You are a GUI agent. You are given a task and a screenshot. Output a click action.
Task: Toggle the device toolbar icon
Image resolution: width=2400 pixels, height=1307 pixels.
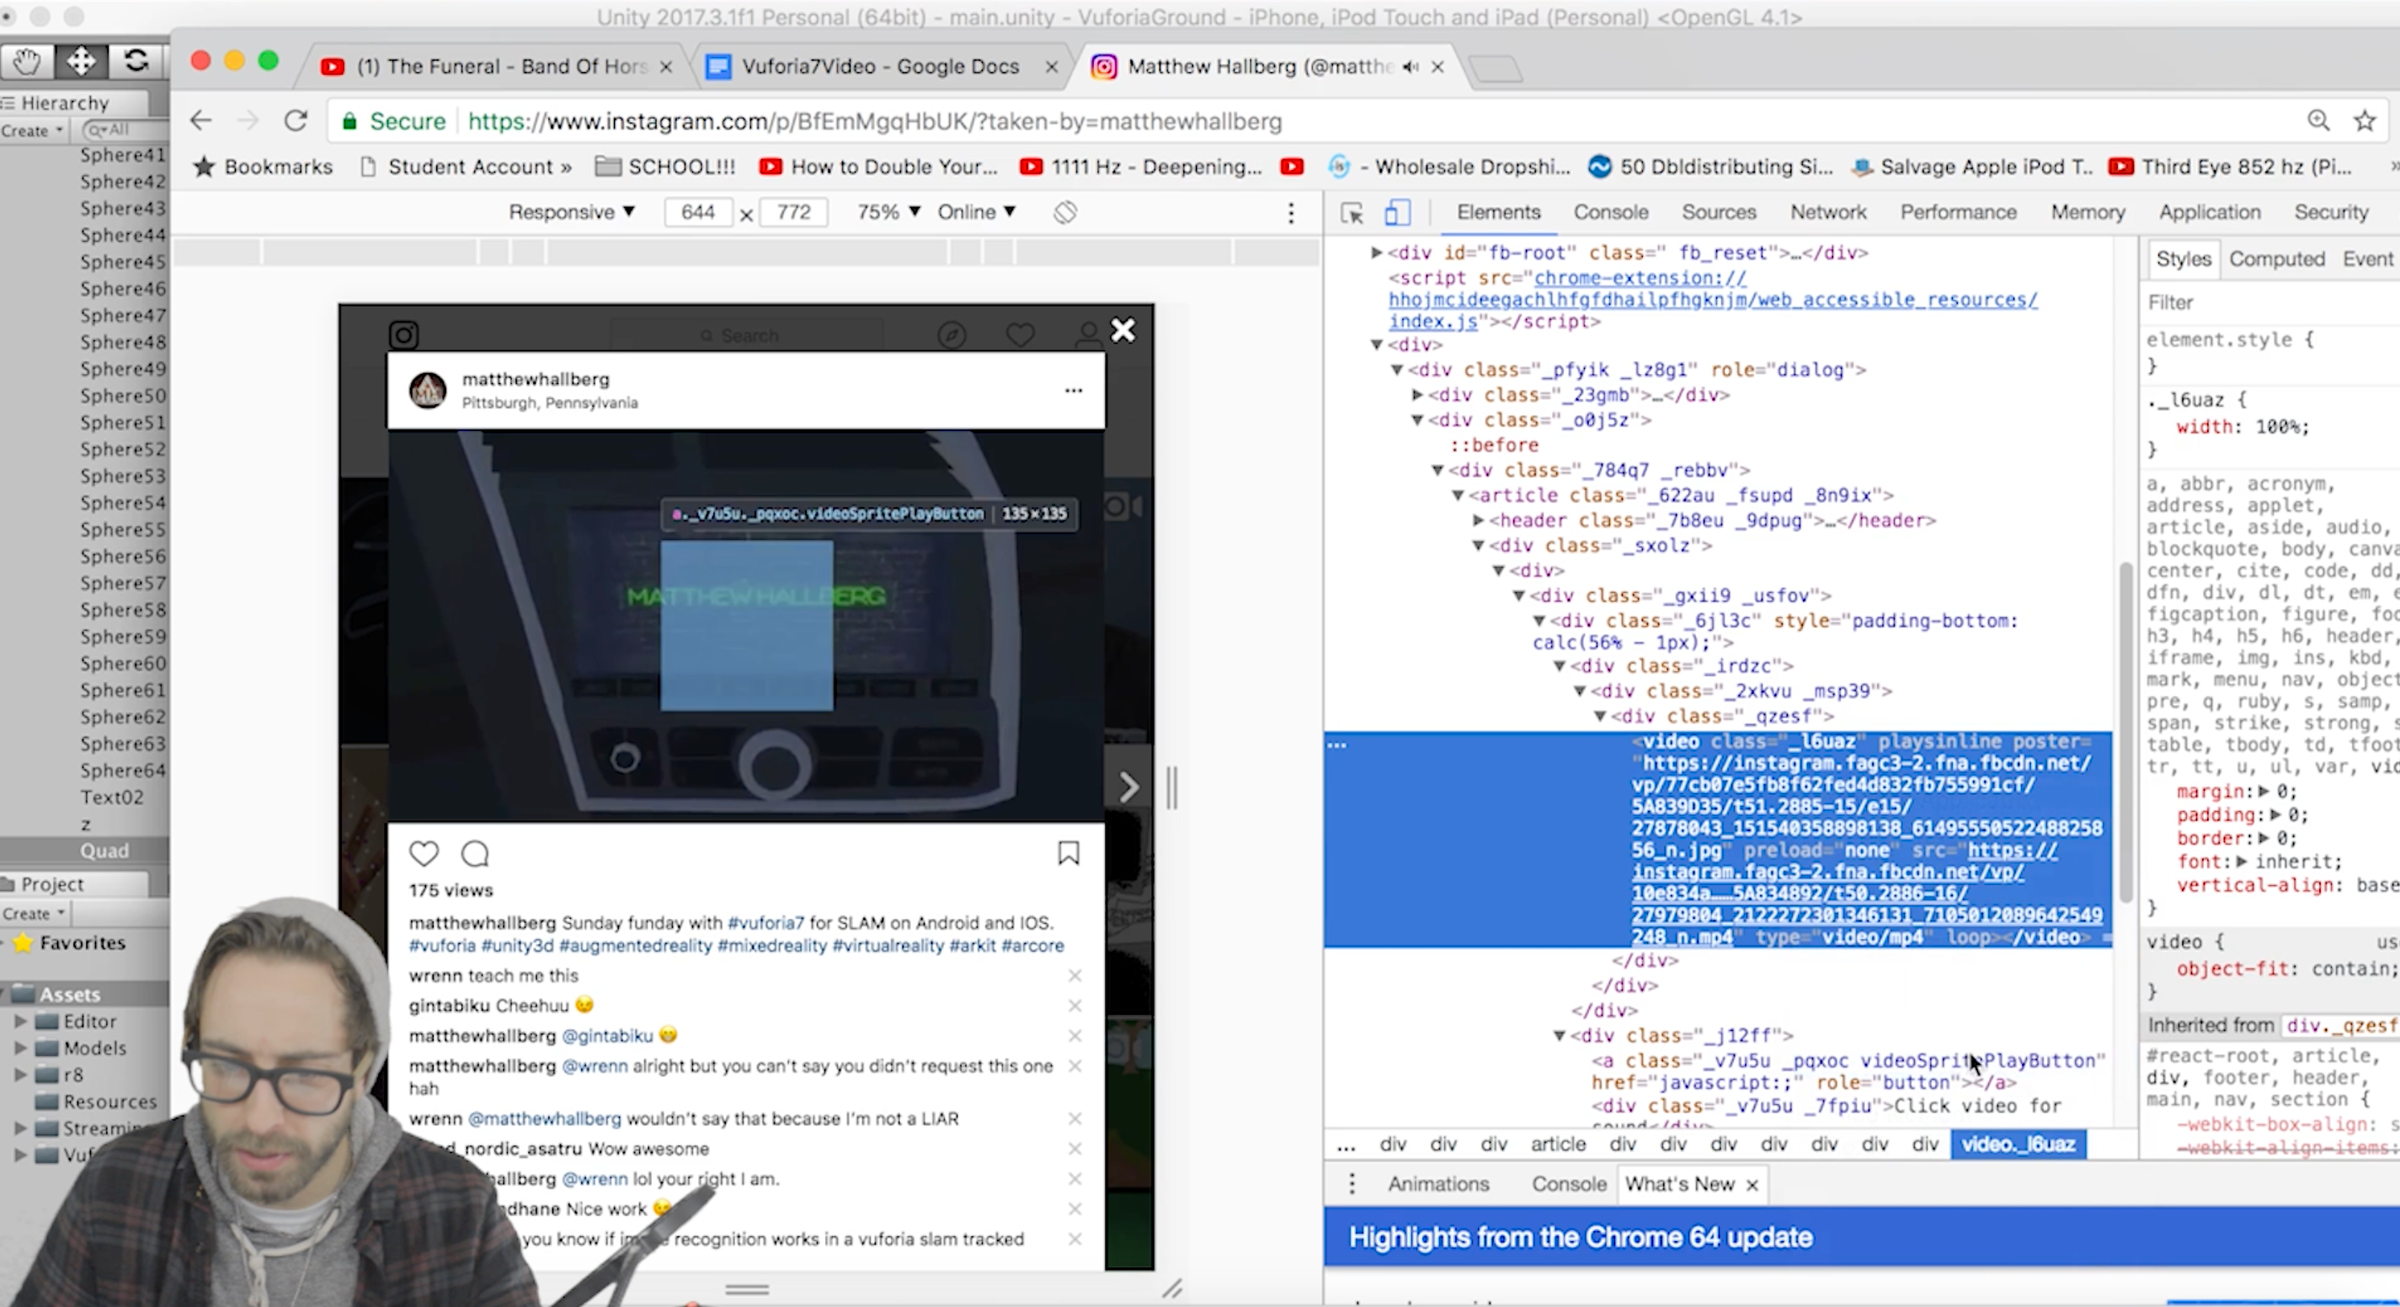1397,213
